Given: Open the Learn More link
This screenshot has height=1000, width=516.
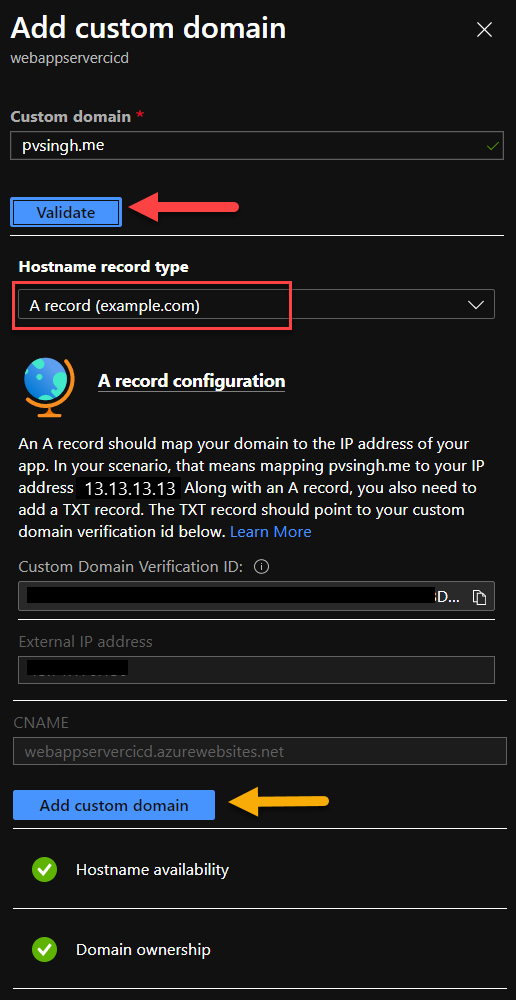Looking at the screenshot, I should coord(270,532).
